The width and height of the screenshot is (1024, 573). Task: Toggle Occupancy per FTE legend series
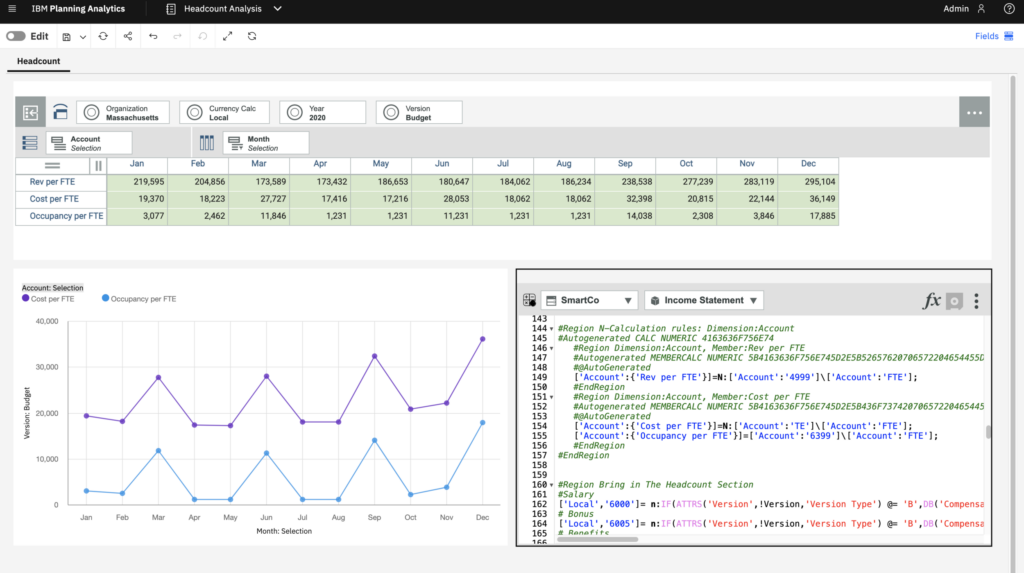point(138,299)
